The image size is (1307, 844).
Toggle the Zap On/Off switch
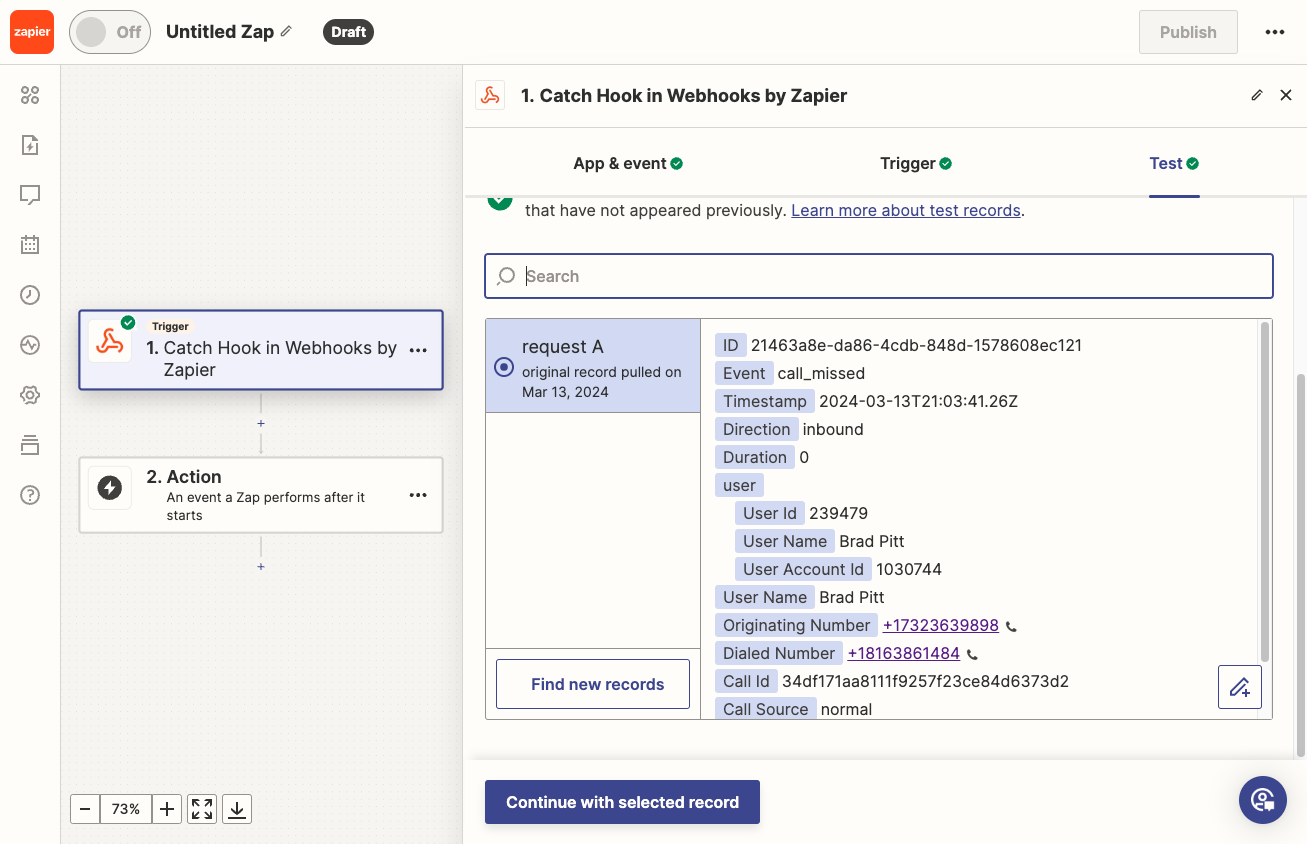point(110,32)
